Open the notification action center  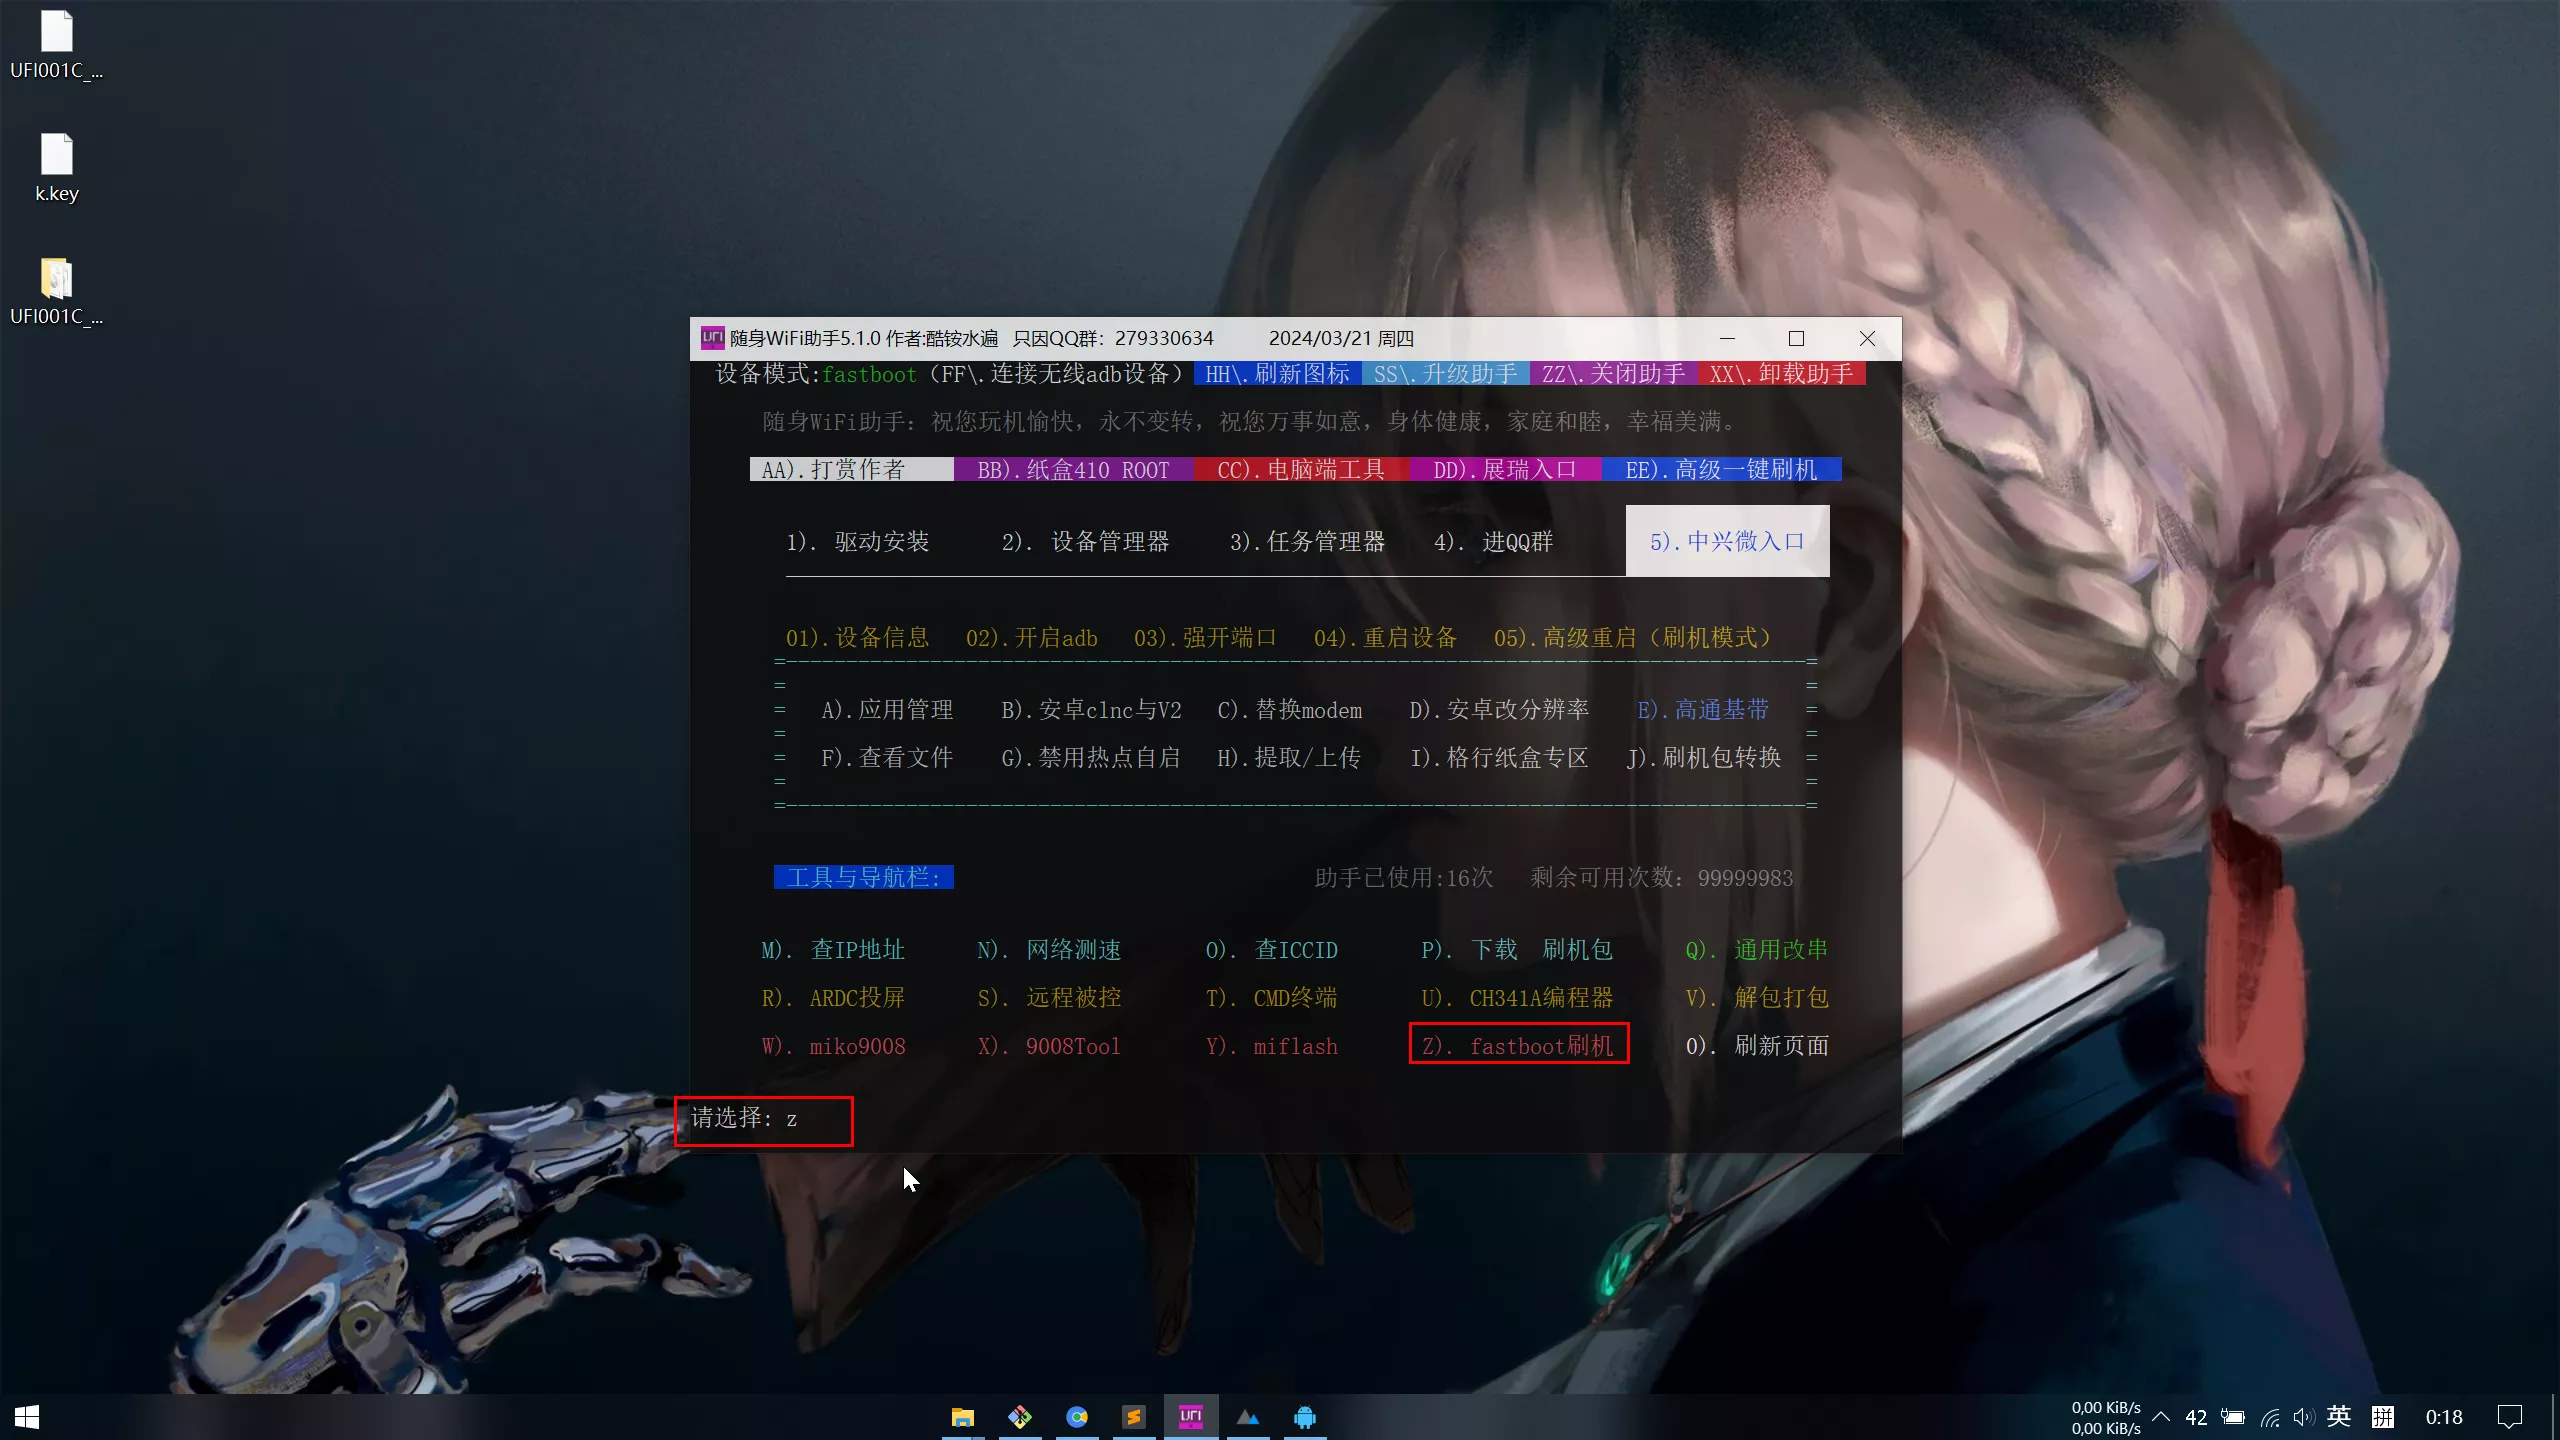click(x=2510, y=1417)
